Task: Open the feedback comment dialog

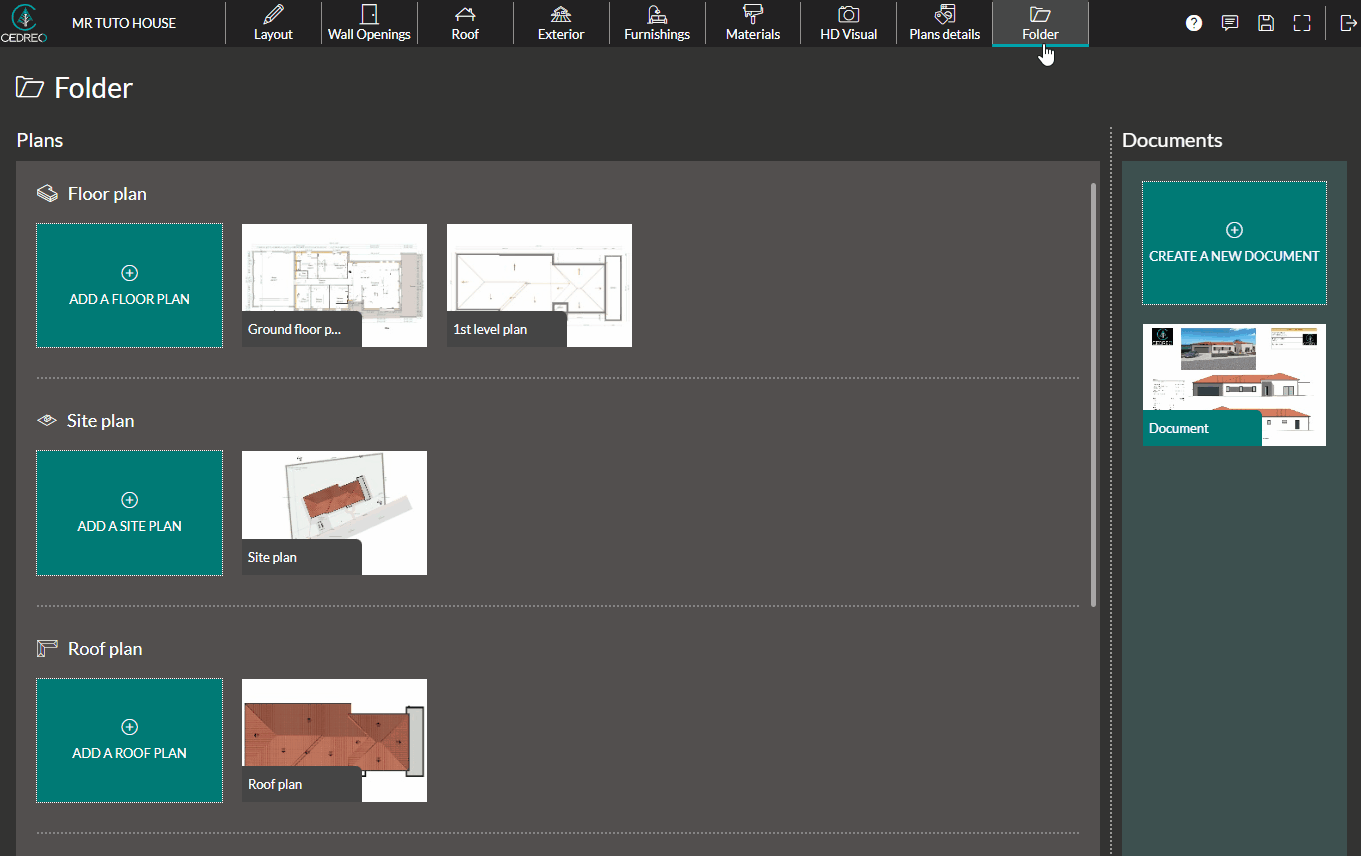Action: pyautogui.click(x=1230, y=22)
